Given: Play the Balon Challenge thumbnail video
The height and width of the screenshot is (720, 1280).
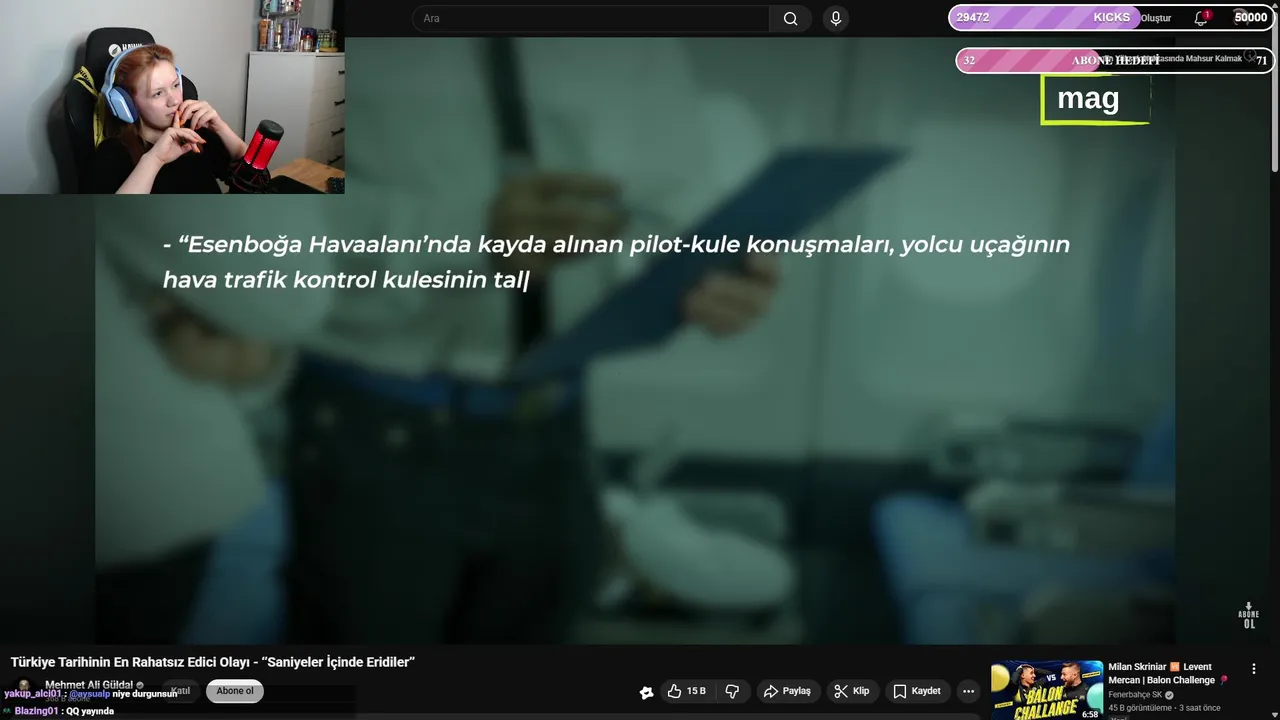Looking at the screenshot, I should coord(1046,690).
